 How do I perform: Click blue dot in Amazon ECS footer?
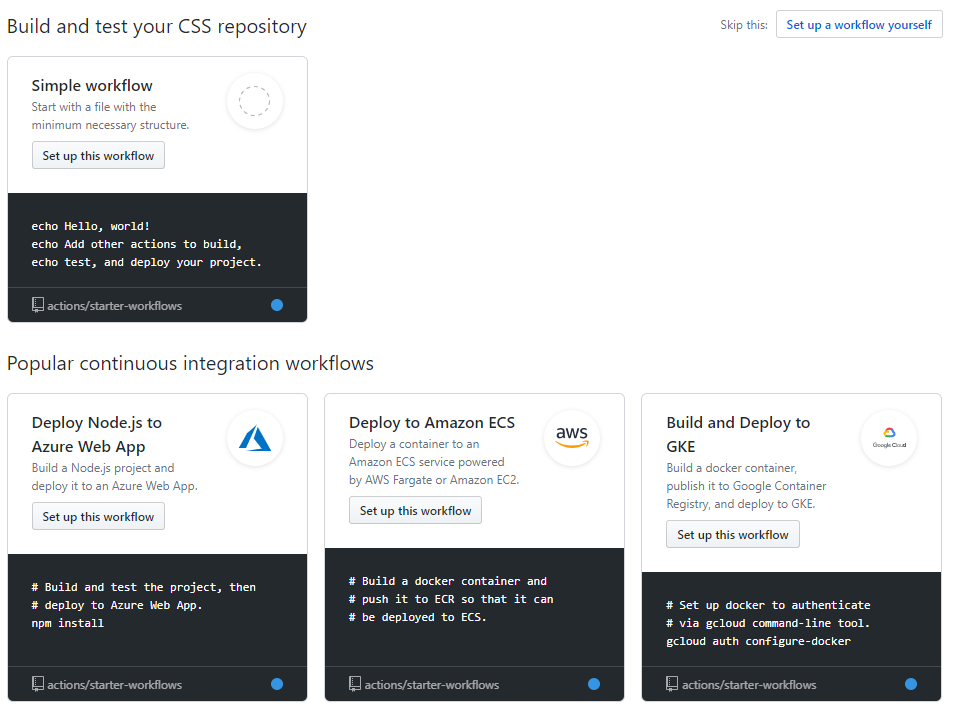pos(594,684)
